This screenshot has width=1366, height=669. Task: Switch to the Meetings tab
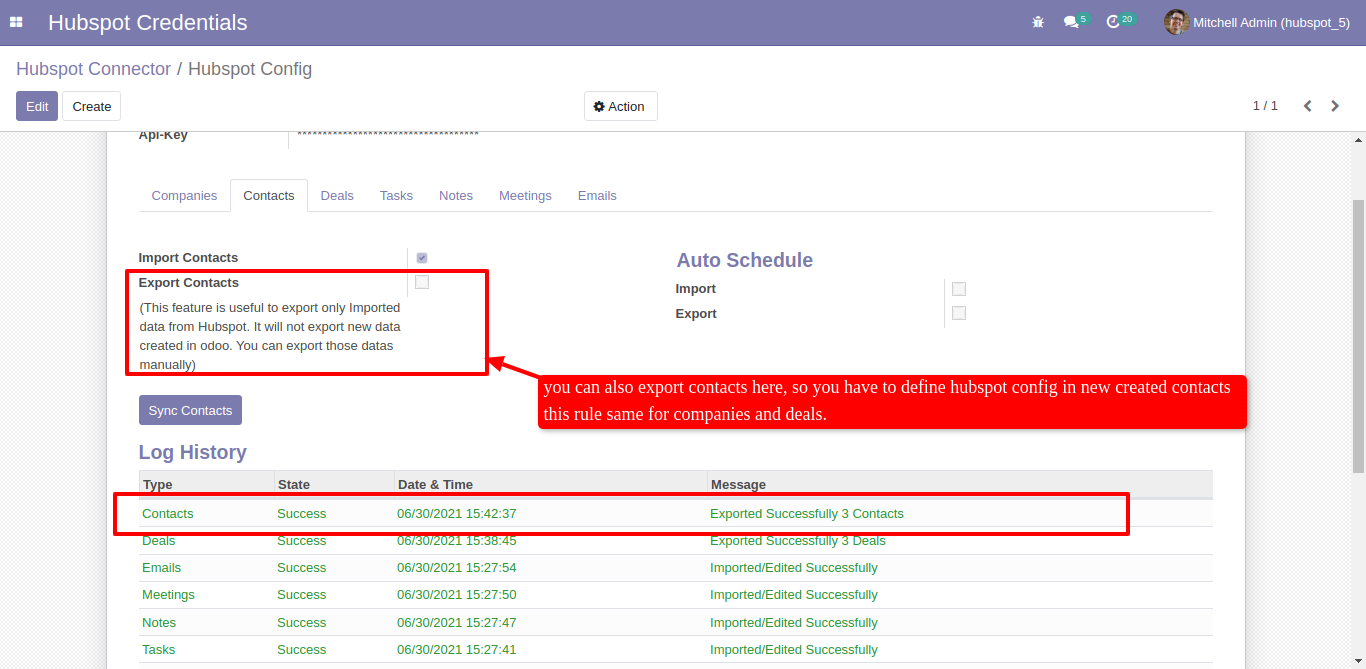[x=525, y=196]
